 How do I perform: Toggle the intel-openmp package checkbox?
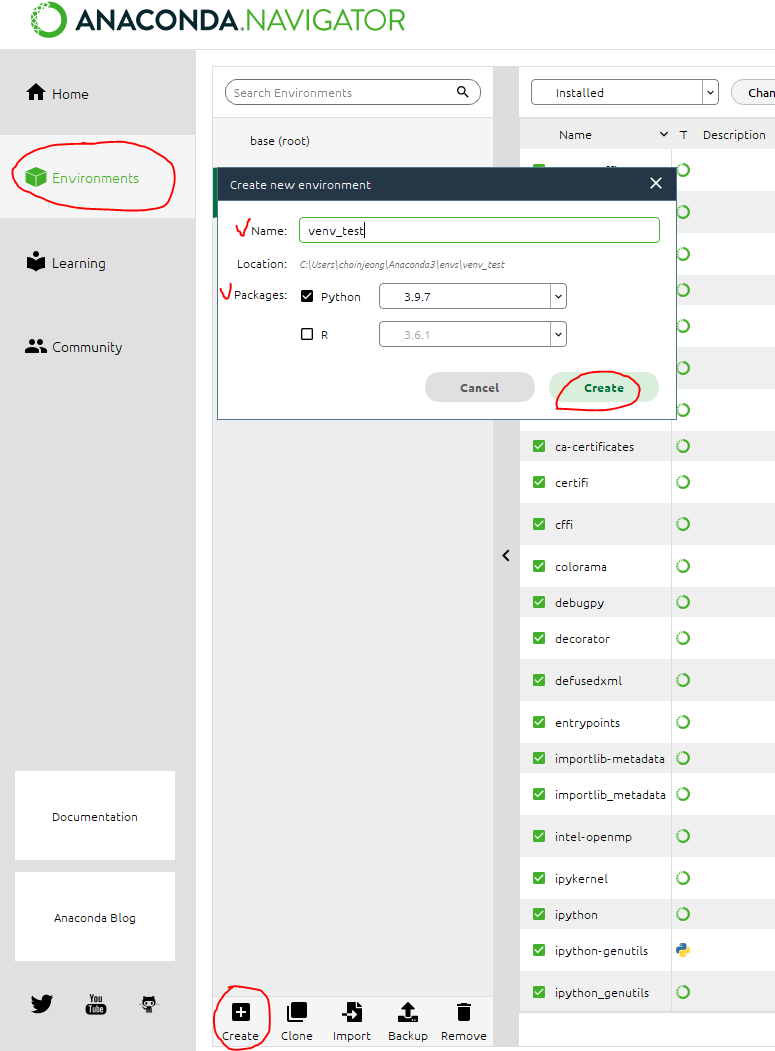(539, 836)
